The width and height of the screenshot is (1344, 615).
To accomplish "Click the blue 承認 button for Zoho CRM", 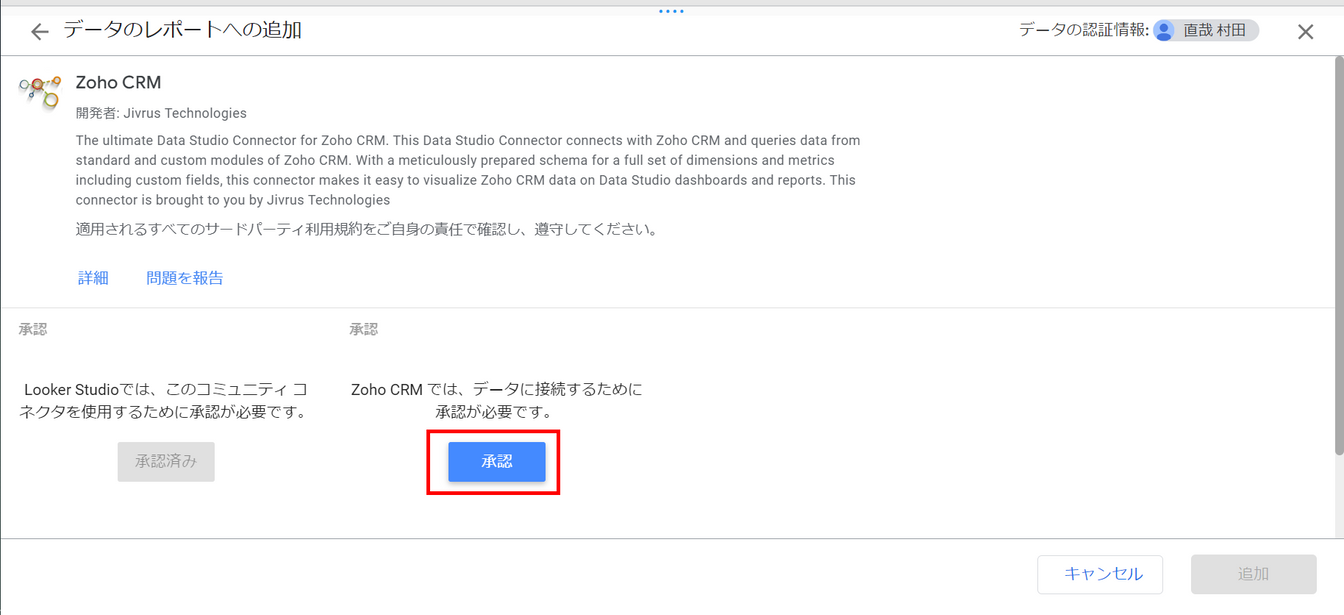I will point(497,462).
